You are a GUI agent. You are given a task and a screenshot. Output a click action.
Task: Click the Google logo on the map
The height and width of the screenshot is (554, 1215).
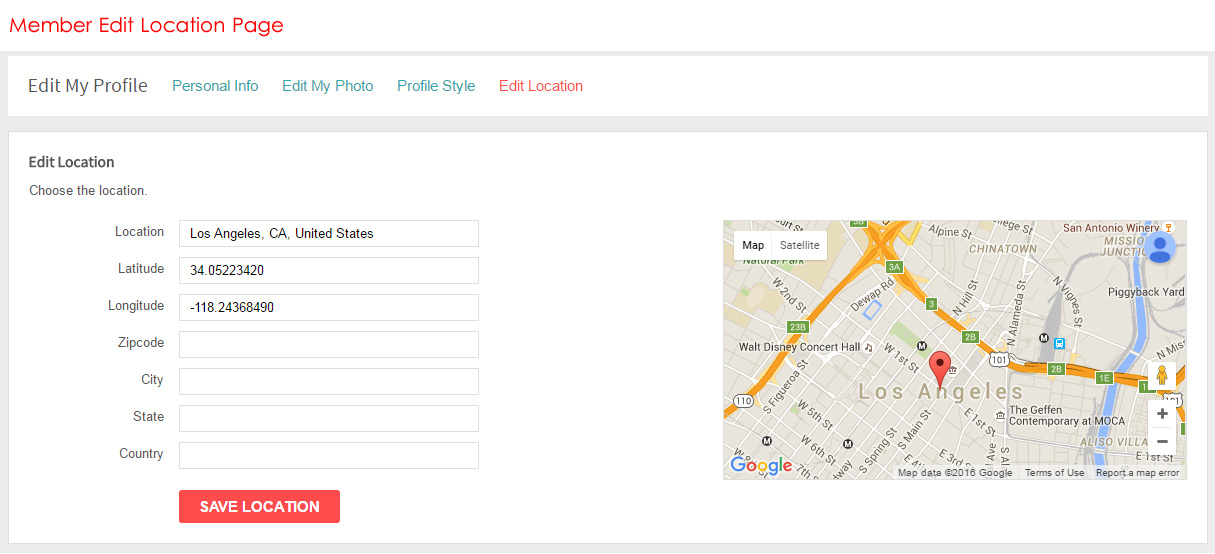click(761, 466)
